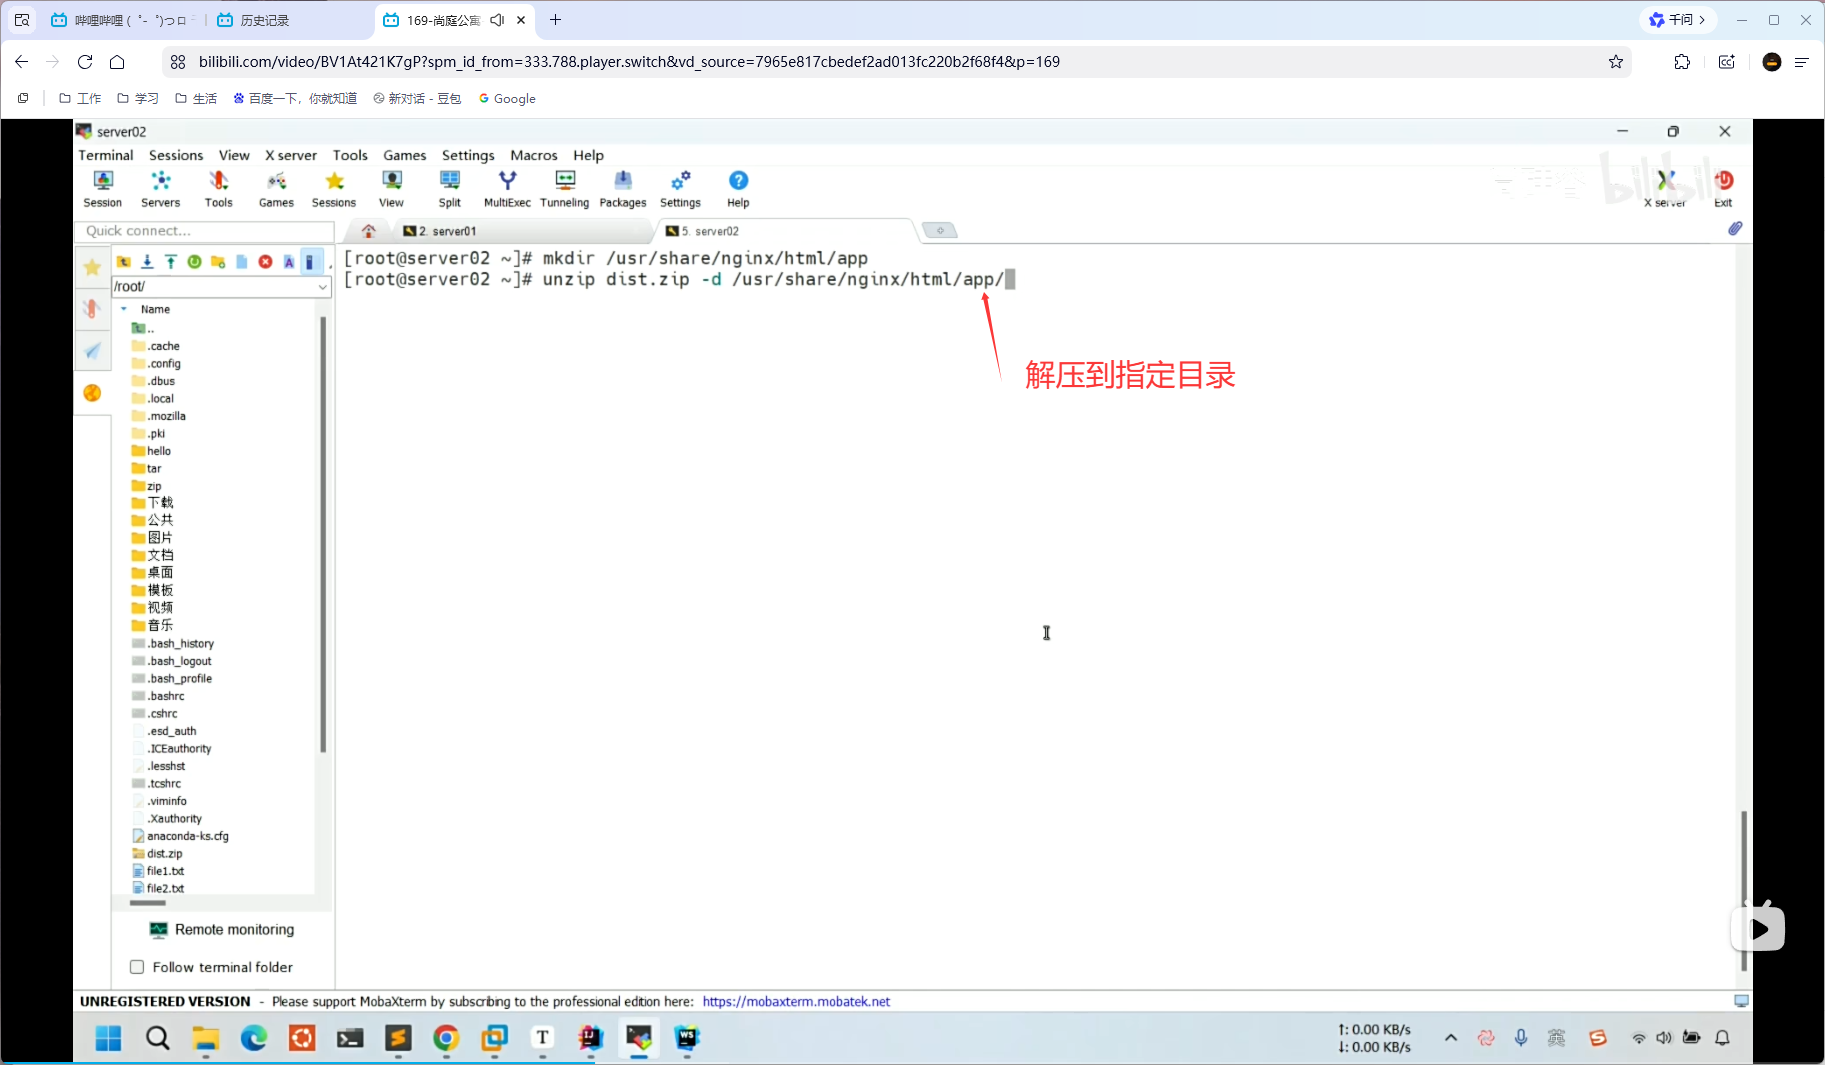
Task: Select the hello folder
Action: [x=152, y=451]
